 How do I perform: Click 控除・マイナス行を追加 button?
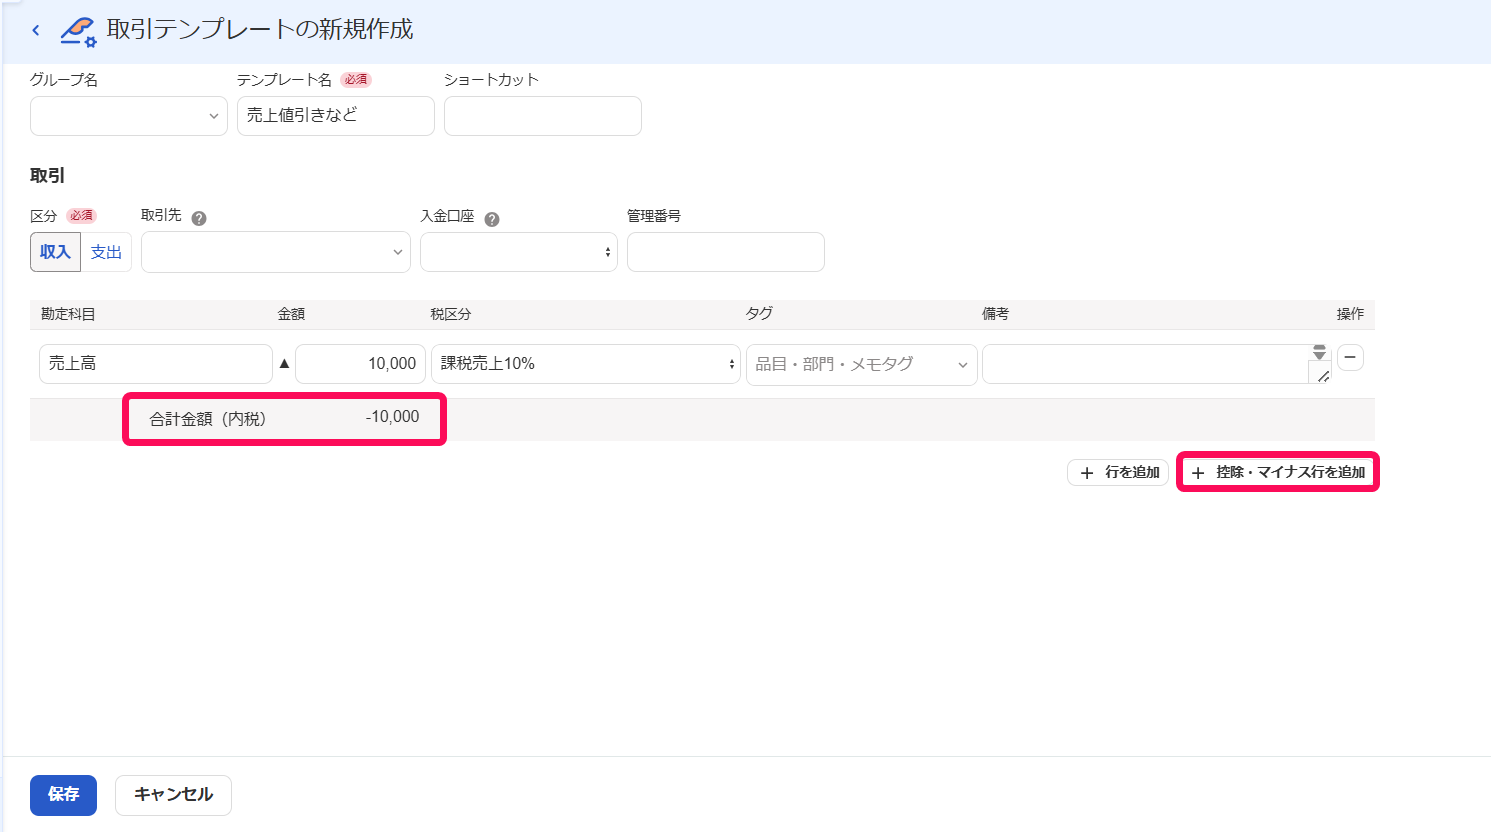(x=1278, y=472)
